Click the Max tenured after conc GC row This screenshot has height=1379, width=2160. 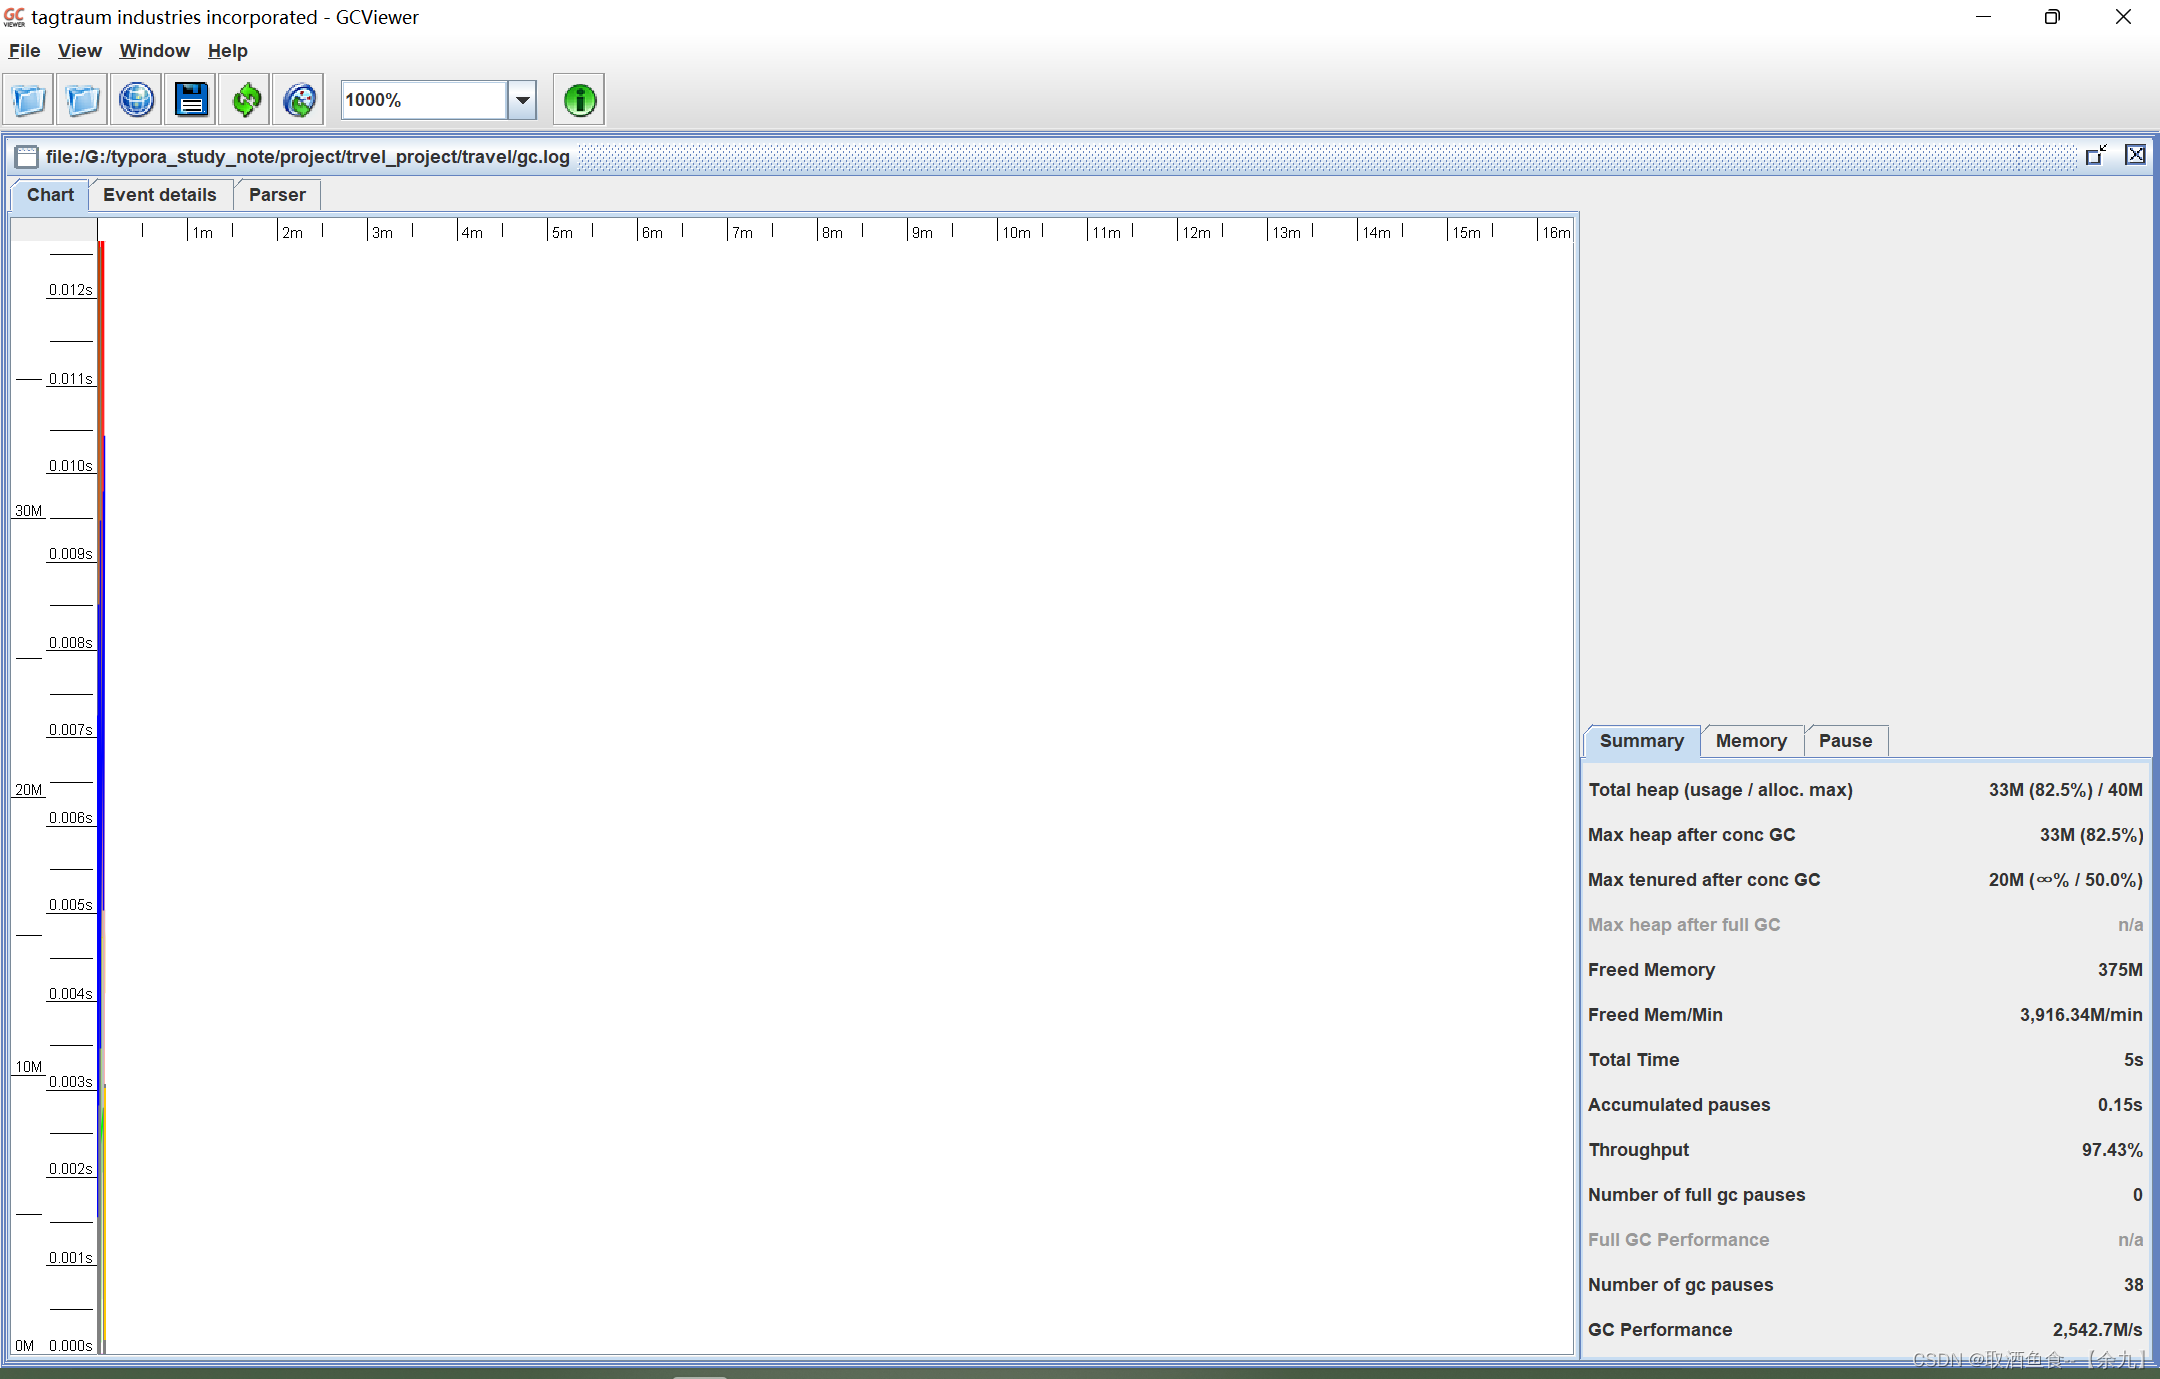[1865, 880]
